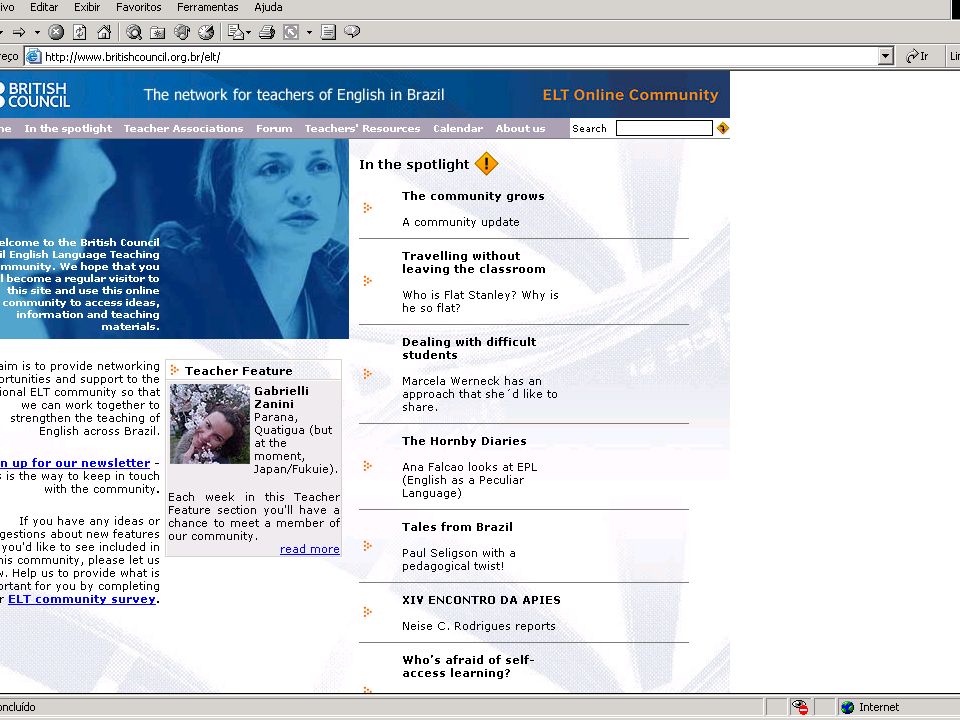This screenshot has height=720, width=960.
Task: Click the address bar URL field
Action: 460,56
